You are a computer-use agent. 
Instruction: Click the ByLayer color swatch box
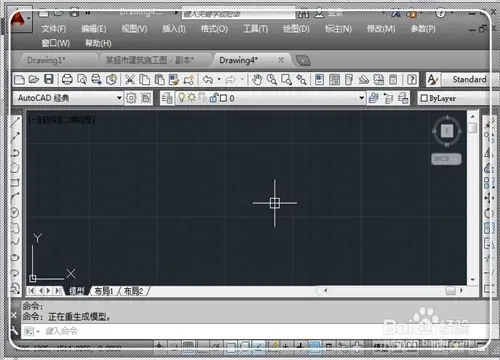(424, 98)
